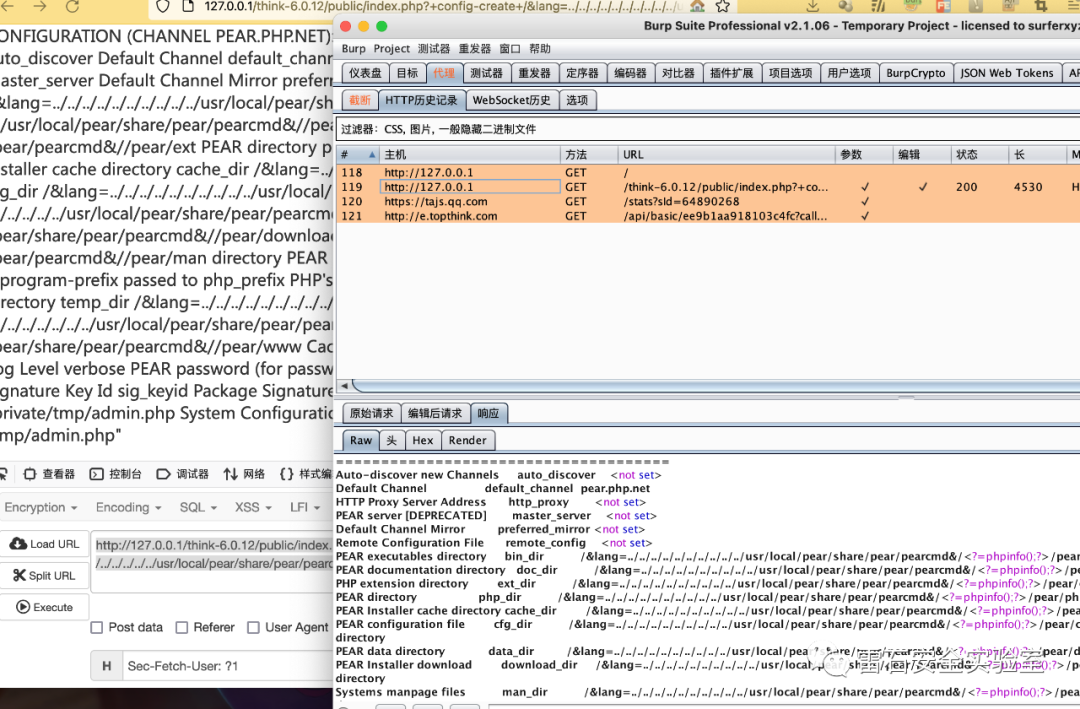
Task: Open the 调试器 debugger panel
Action: pos(183,474)
